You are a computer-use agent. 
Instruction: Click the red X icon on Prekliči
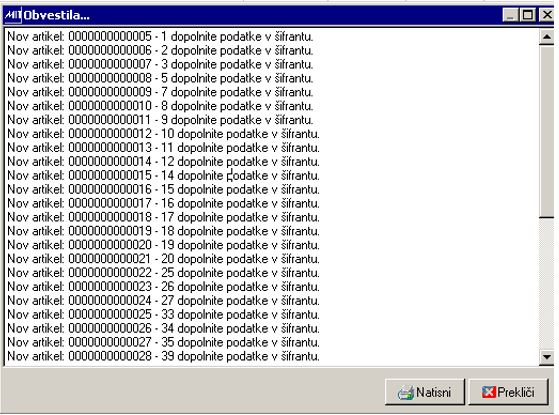click(x=488, y=392)
